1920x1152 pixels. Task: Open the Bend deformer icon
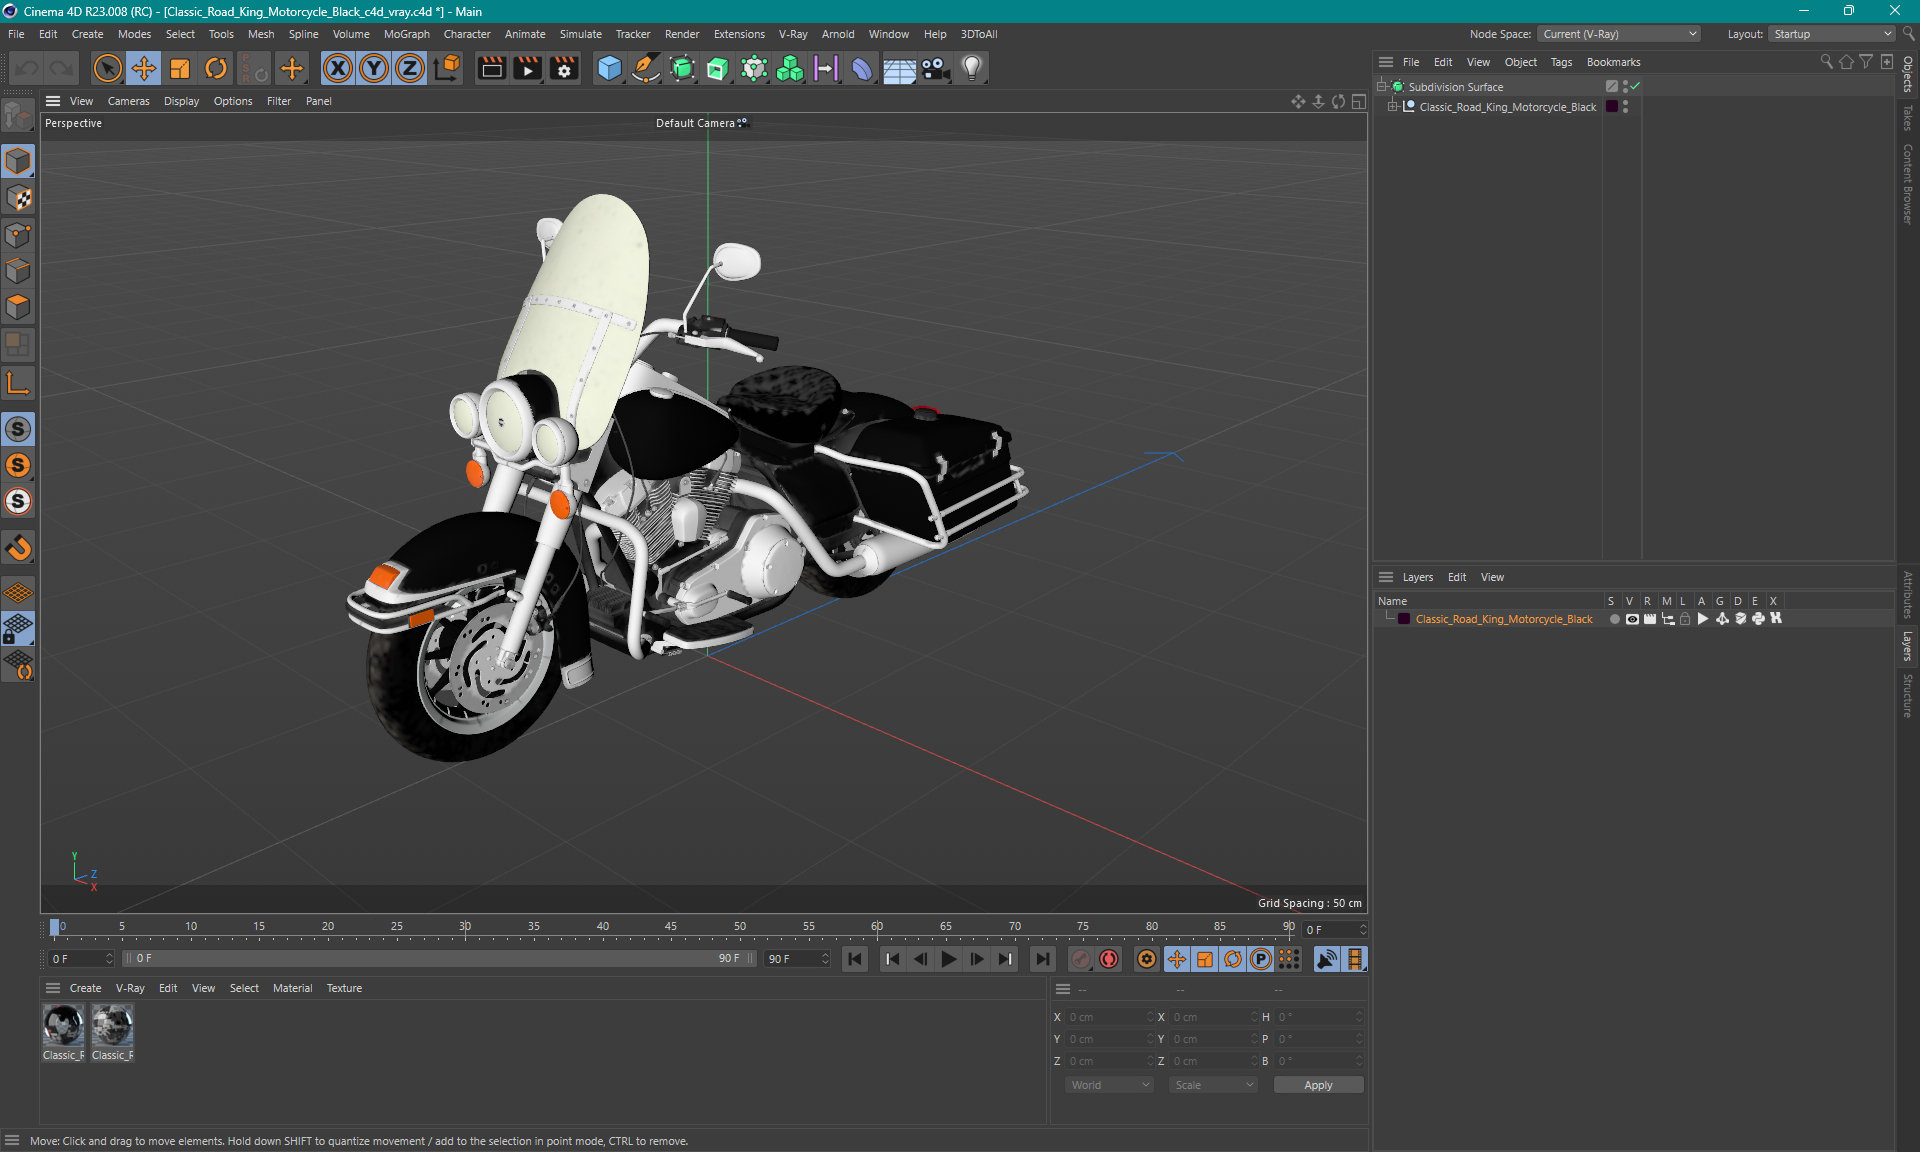(862, 68)
